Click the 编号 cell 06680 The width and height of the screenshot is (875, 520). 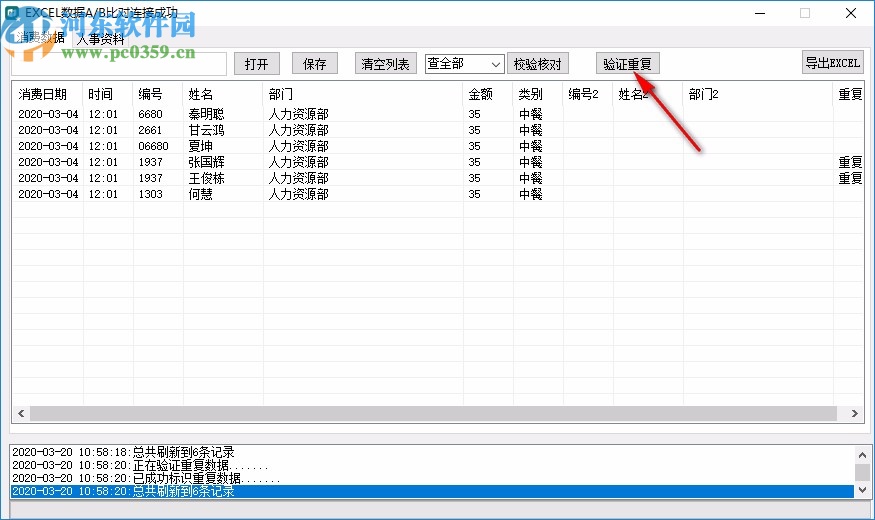(153, 146)
